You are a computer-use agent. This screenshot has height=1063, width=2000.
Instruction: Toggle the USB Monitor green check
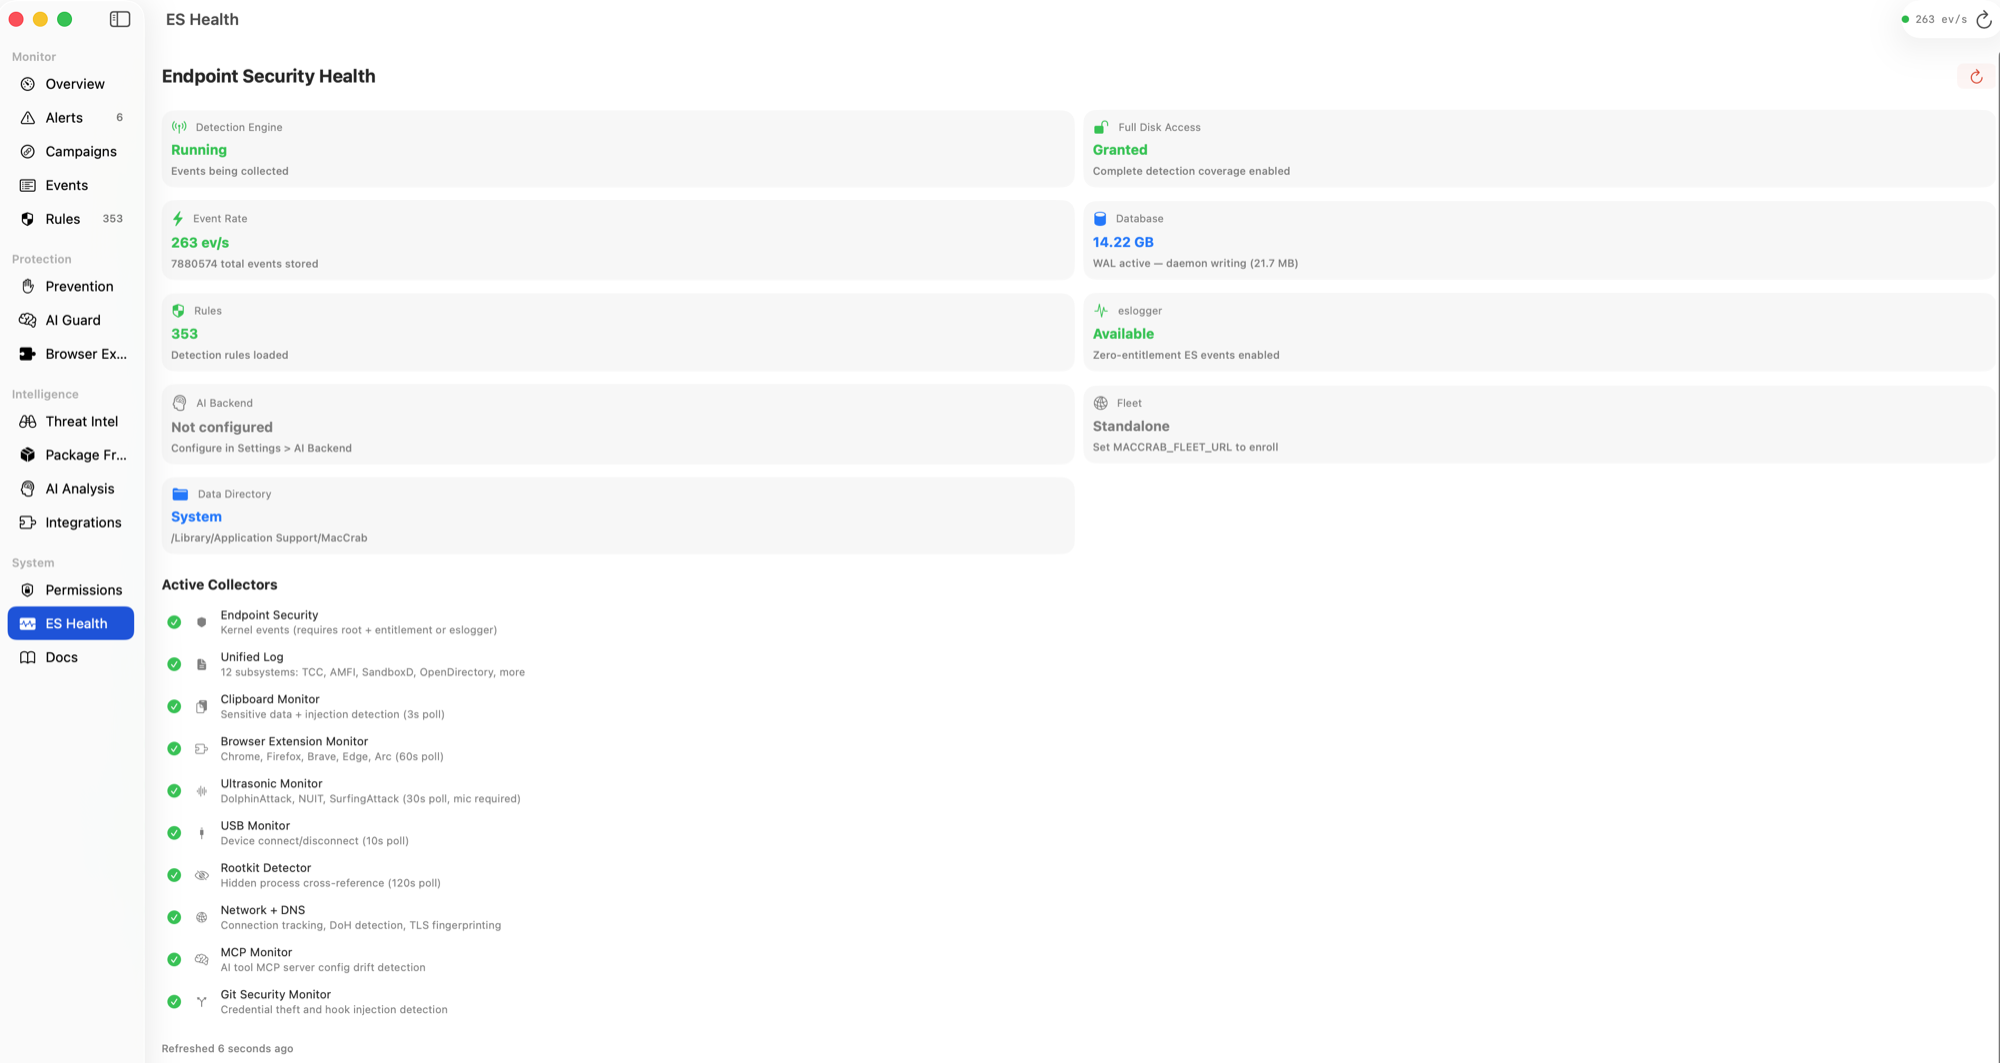[174, 832]
